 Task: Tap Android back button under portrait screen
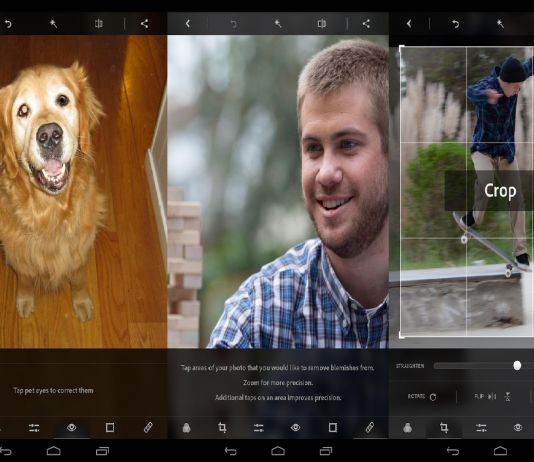231,451
